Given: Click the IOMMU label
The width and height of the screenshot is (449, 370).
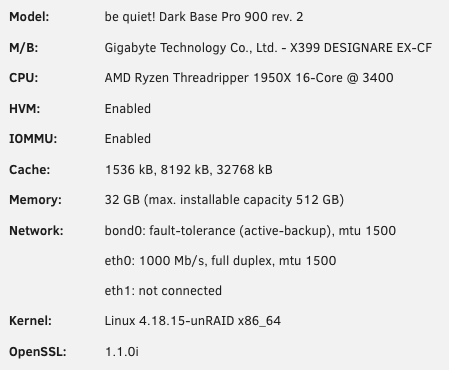Looking at the screenshot, I should pyautogui.click(x=33, y=139).
